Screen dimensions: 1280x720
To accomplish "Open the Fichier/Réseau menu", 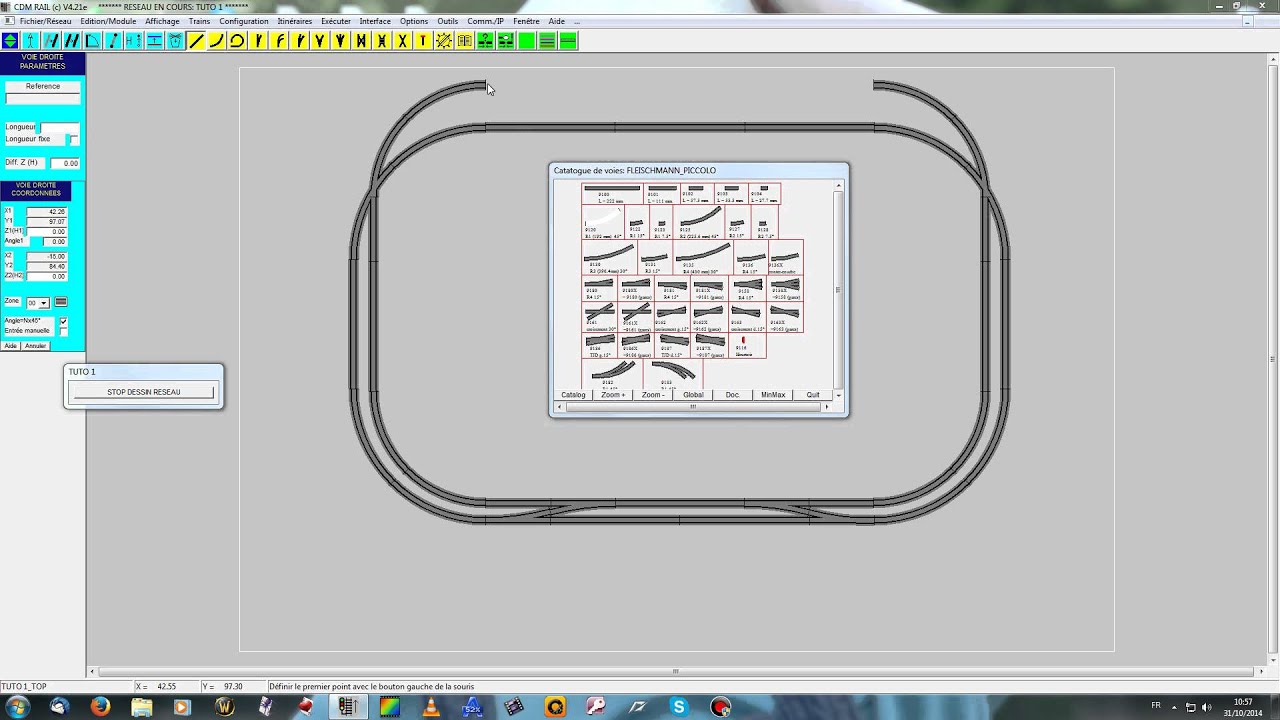I will 45,21.
